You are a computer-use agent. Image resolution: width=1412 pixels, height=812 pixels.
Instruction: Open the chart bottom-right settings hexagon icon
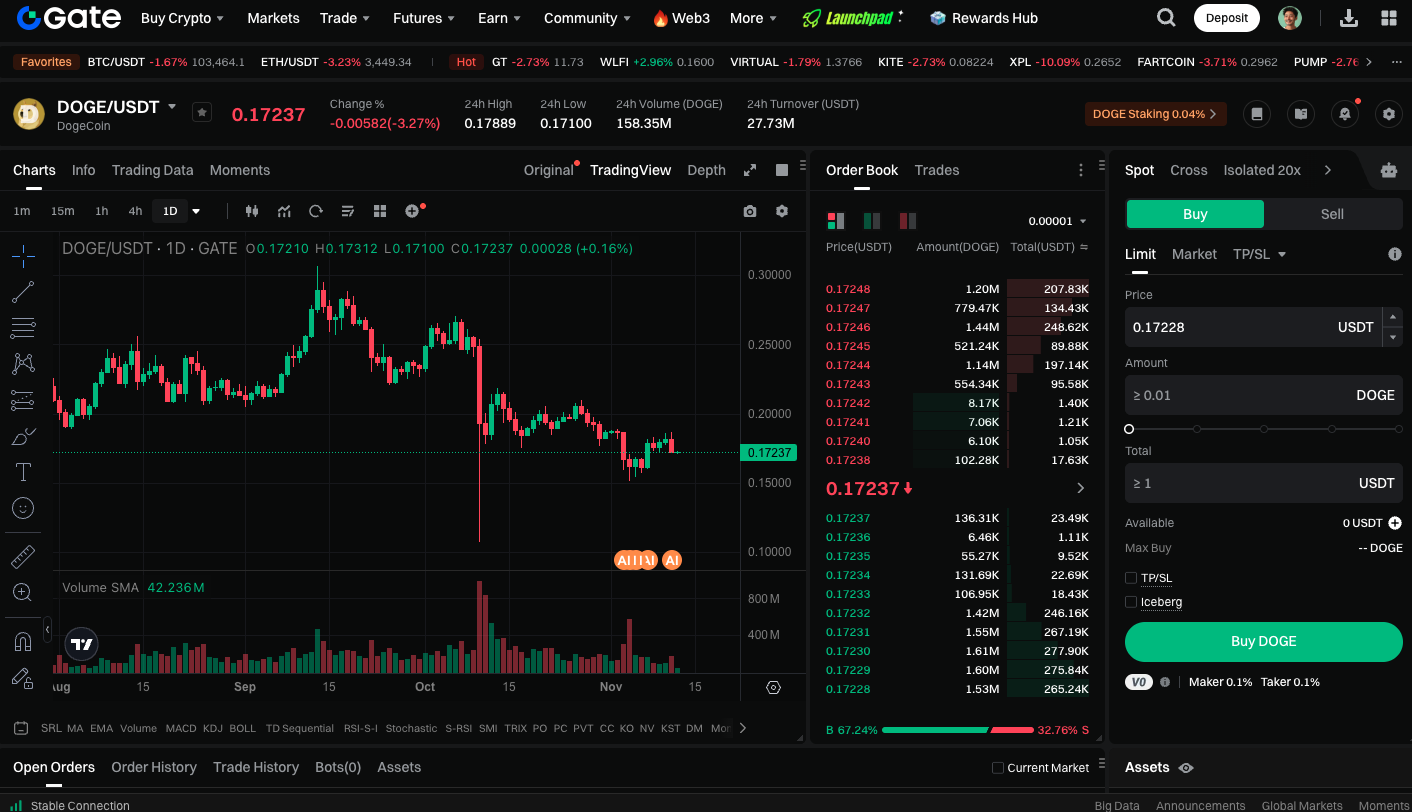pyautogui.click(x=773, y=687)
